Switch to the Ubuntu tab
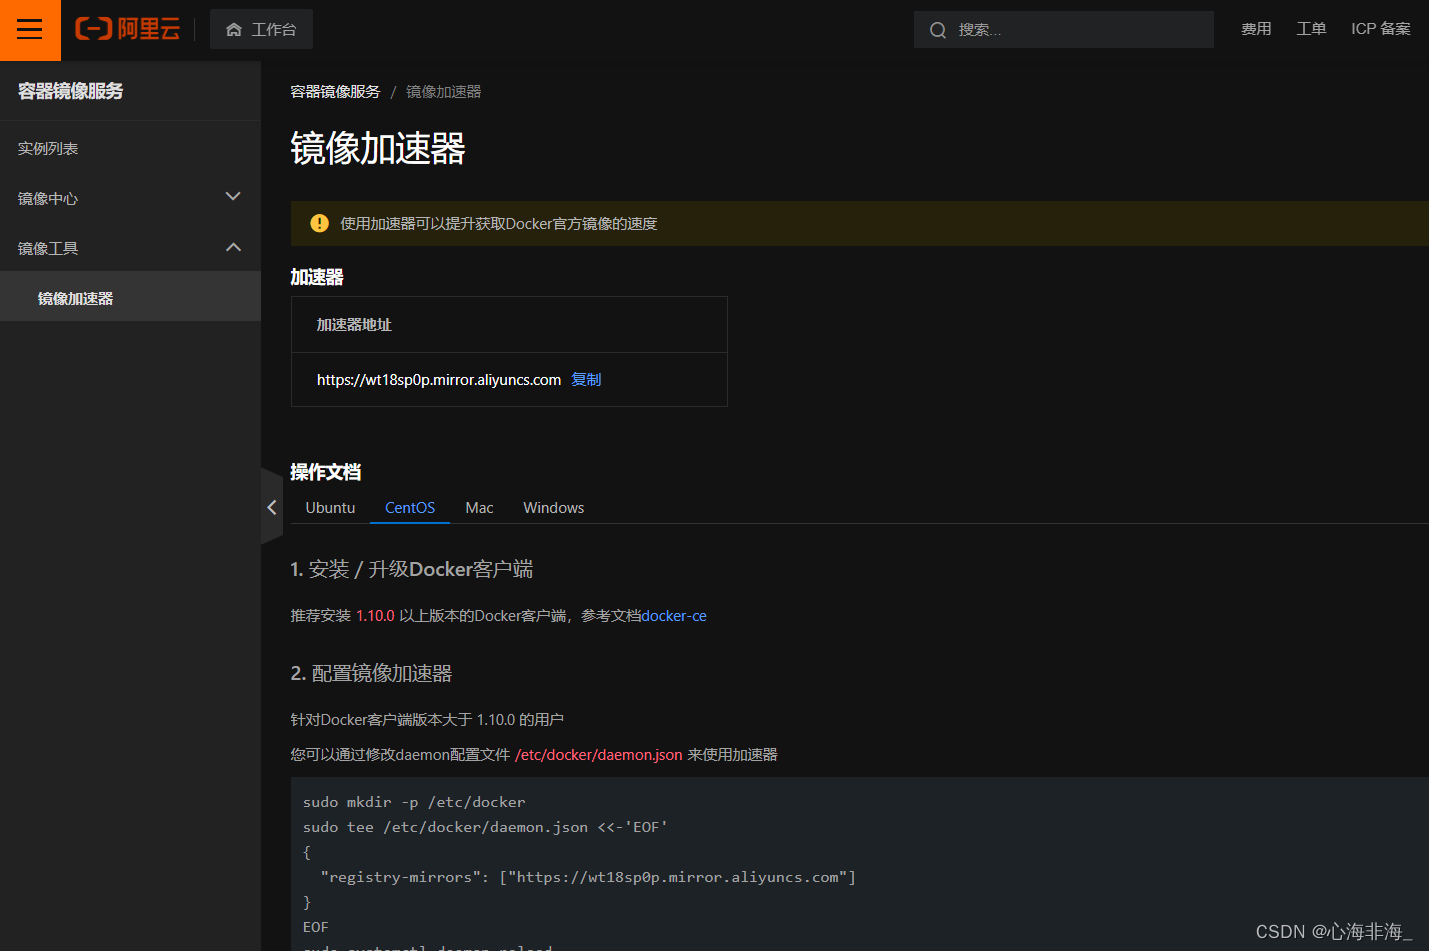 click(330, 508)
